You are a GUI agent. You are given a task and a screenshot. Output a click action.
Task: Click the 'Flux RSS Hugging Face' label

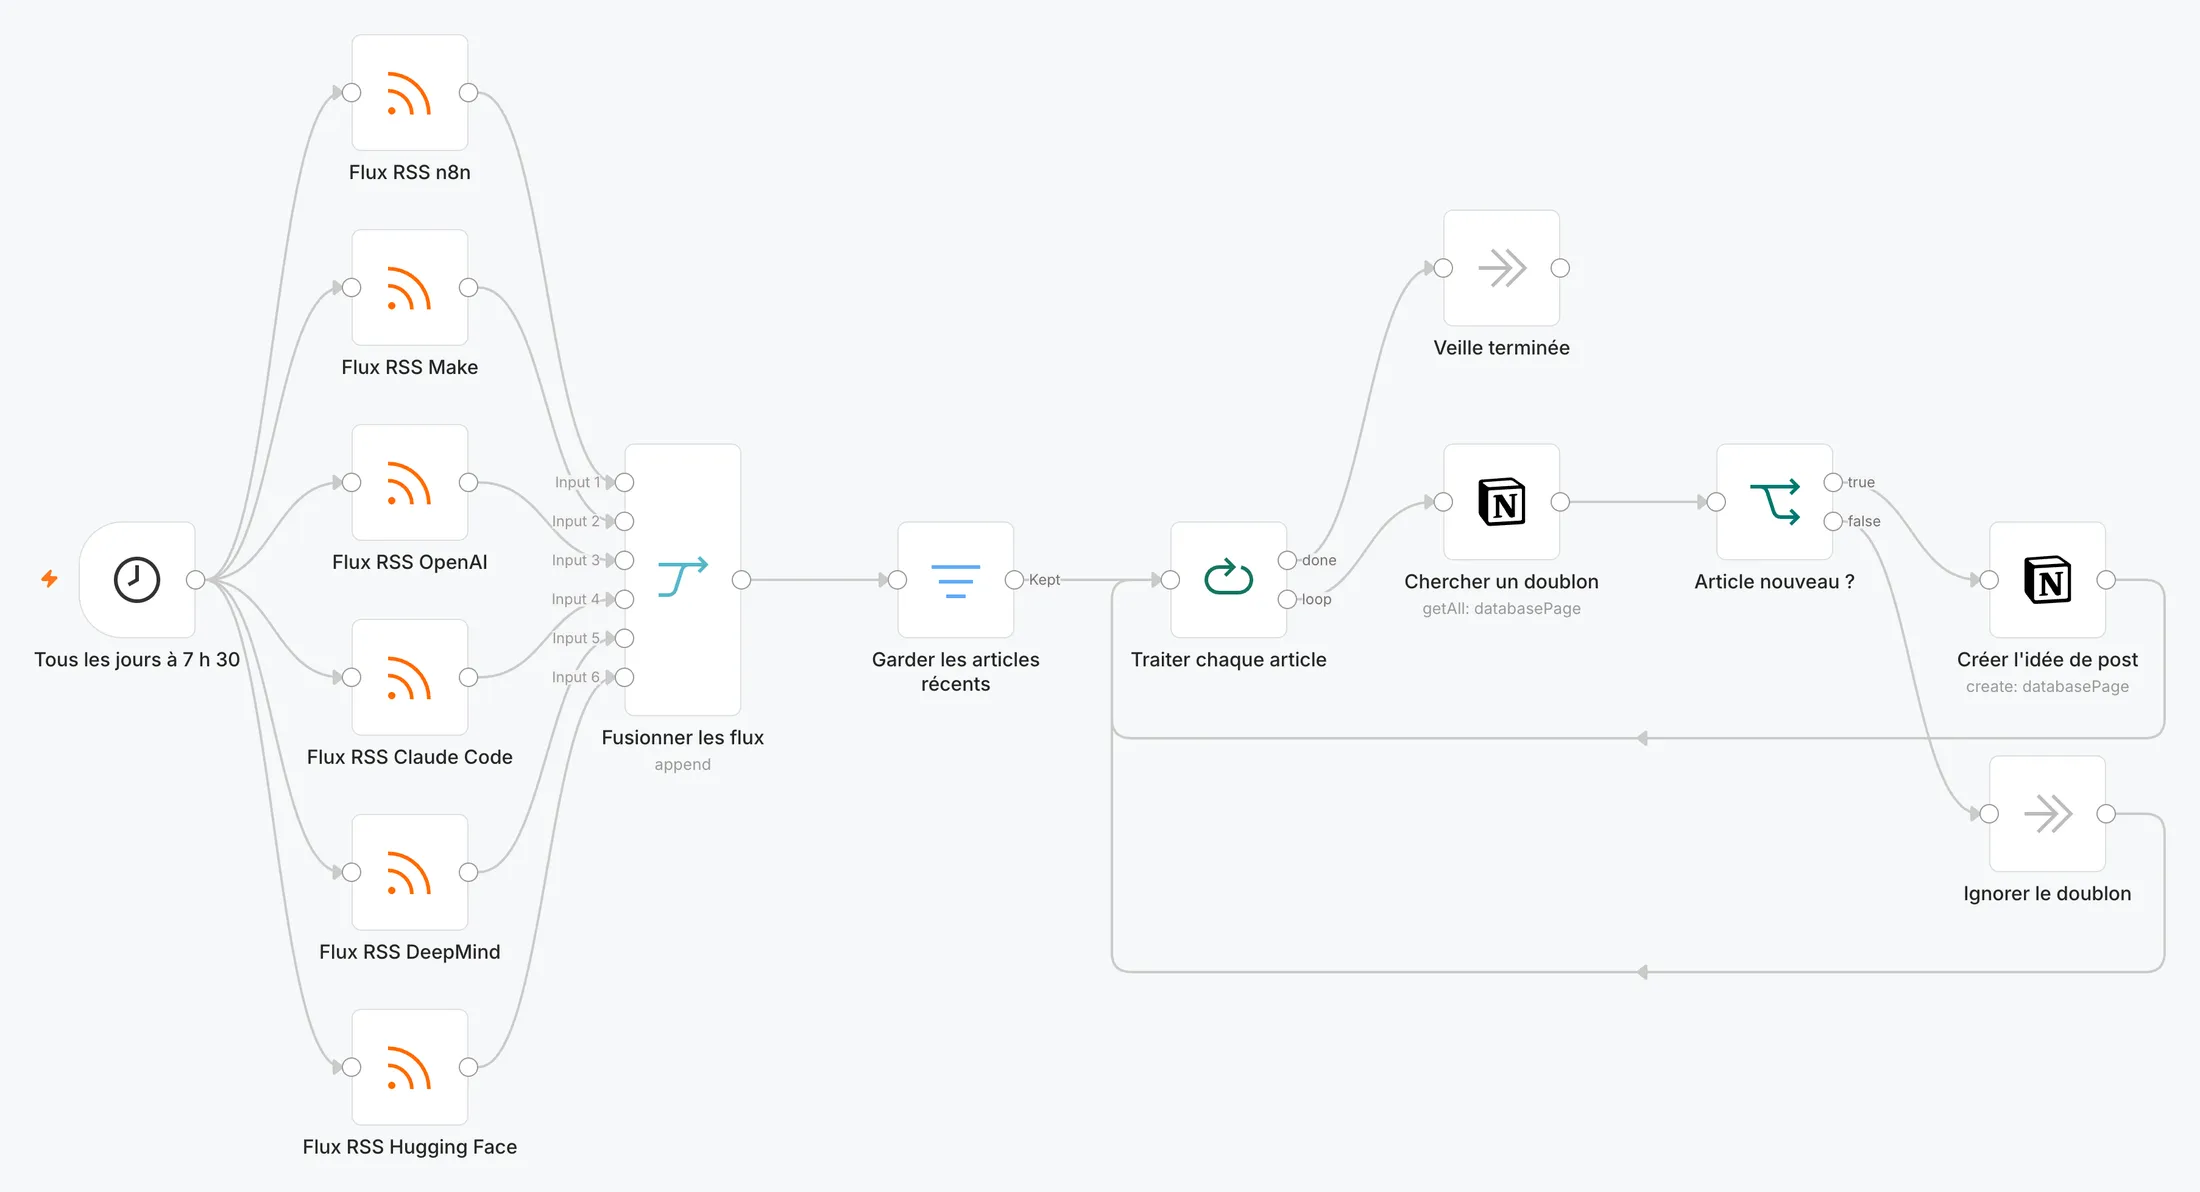coord(410,1147)
